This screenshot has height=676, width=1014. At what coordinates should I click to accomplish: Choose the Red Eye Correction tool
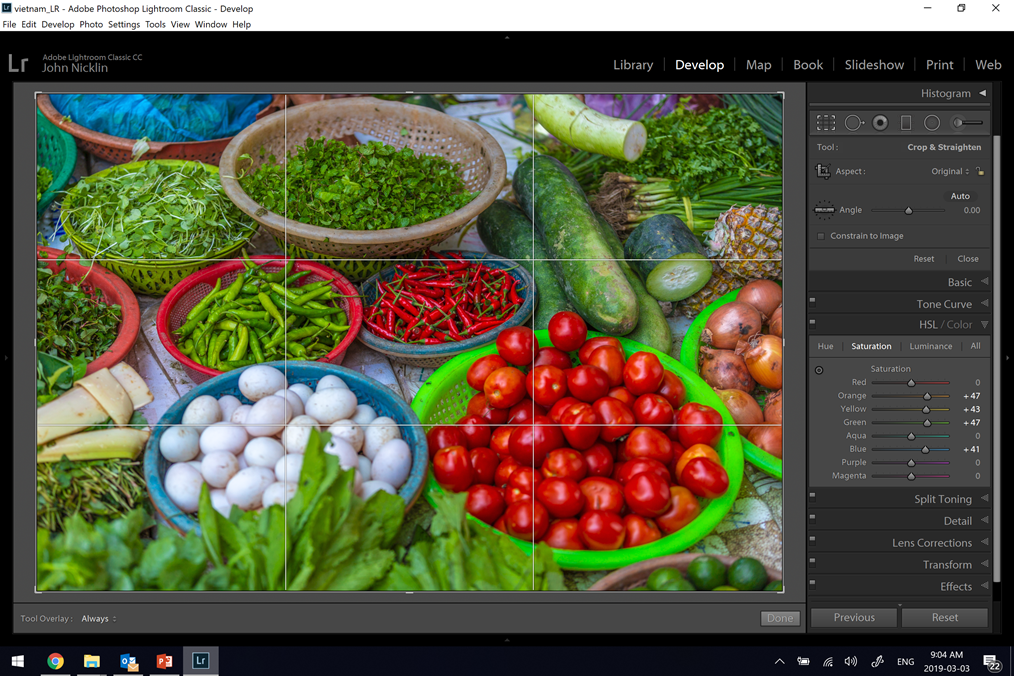[x=880, y=122]
